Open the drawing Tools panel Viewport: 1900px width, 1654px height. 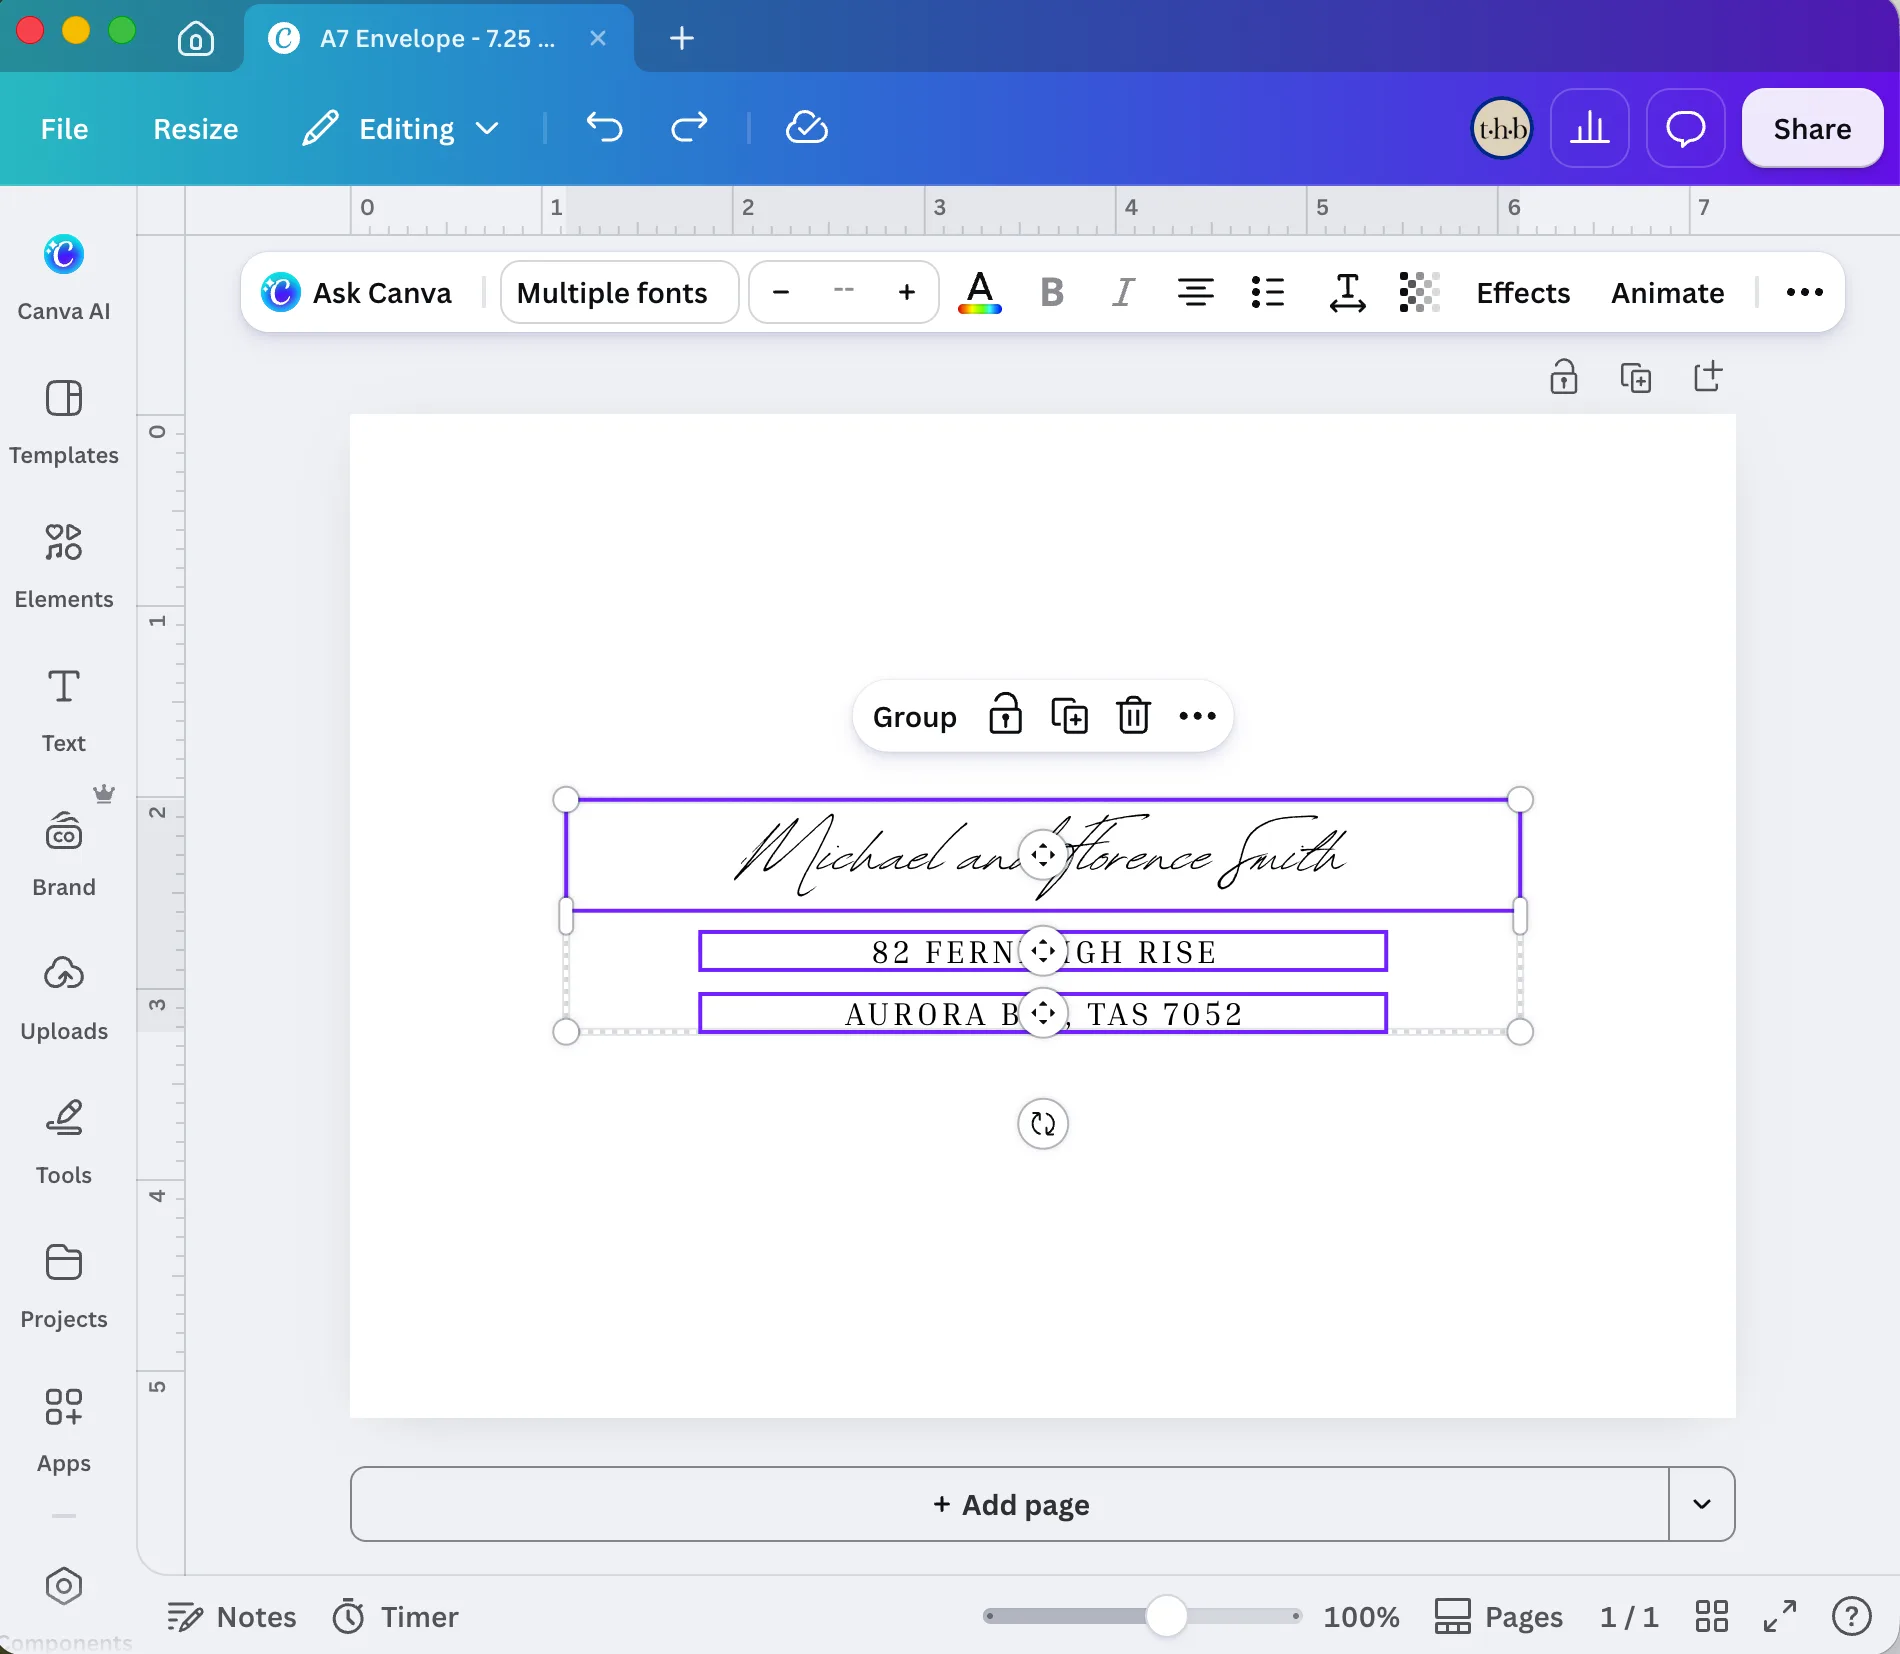[64, 1142]
